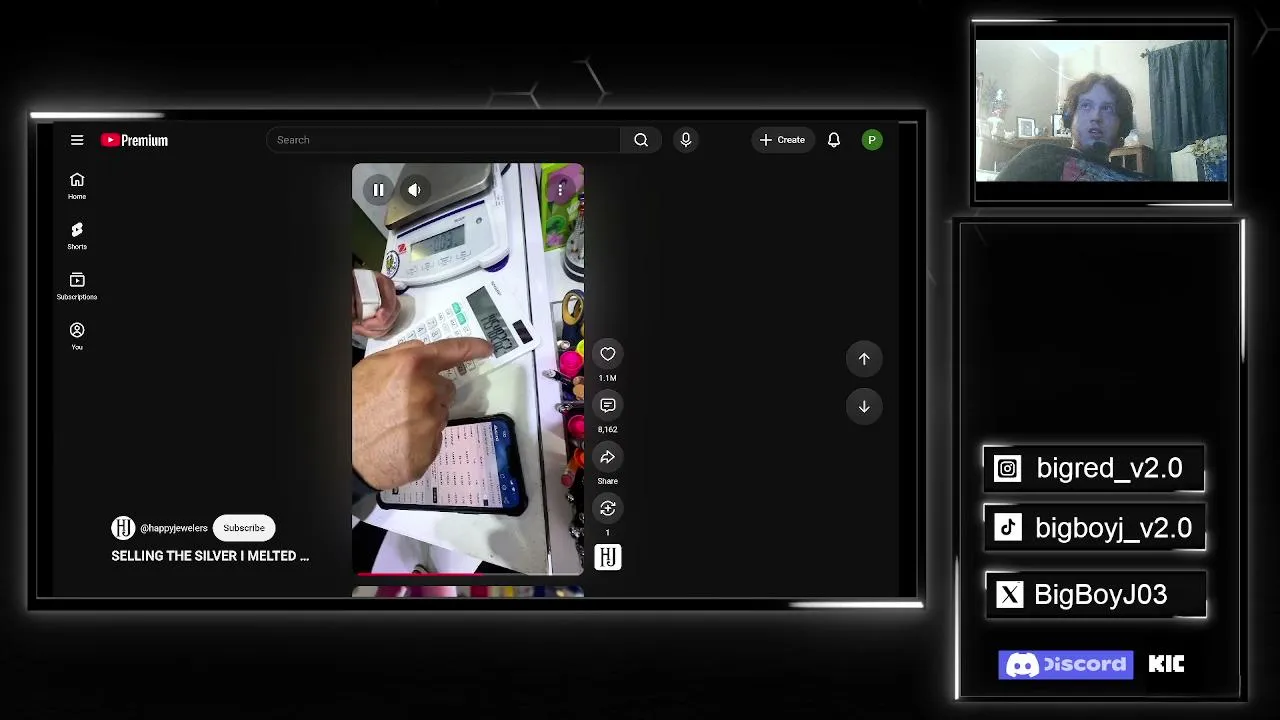Click the webcam feed overlay
The image size is (1280, 720).
click(1101, 111)
